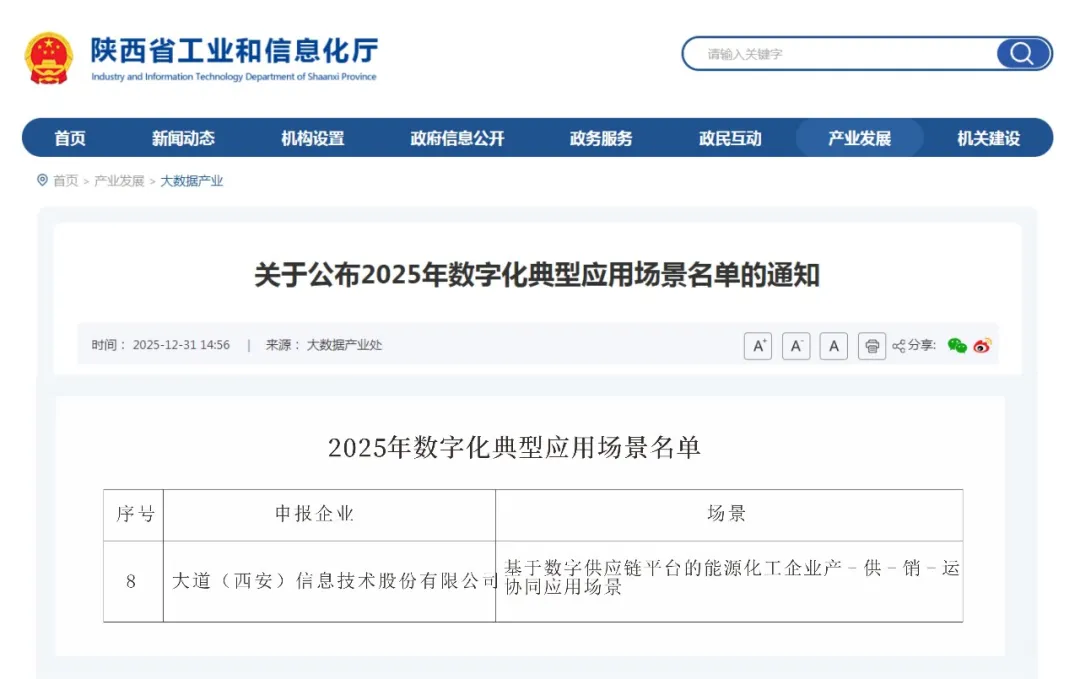Switch to the 政务服务 tab
Screen dimensions: 1080x679
pyautogui.click(x=600, y=138)
